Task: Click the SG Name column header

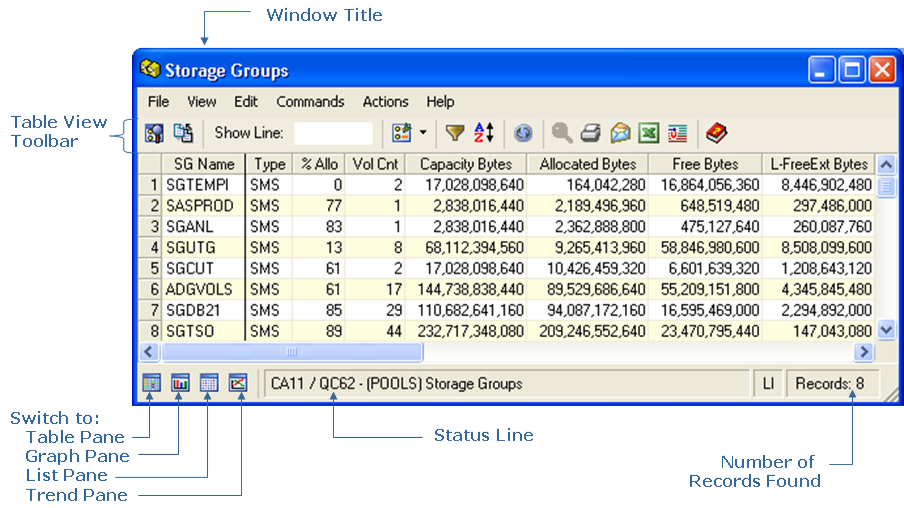Action: point(204,164)
